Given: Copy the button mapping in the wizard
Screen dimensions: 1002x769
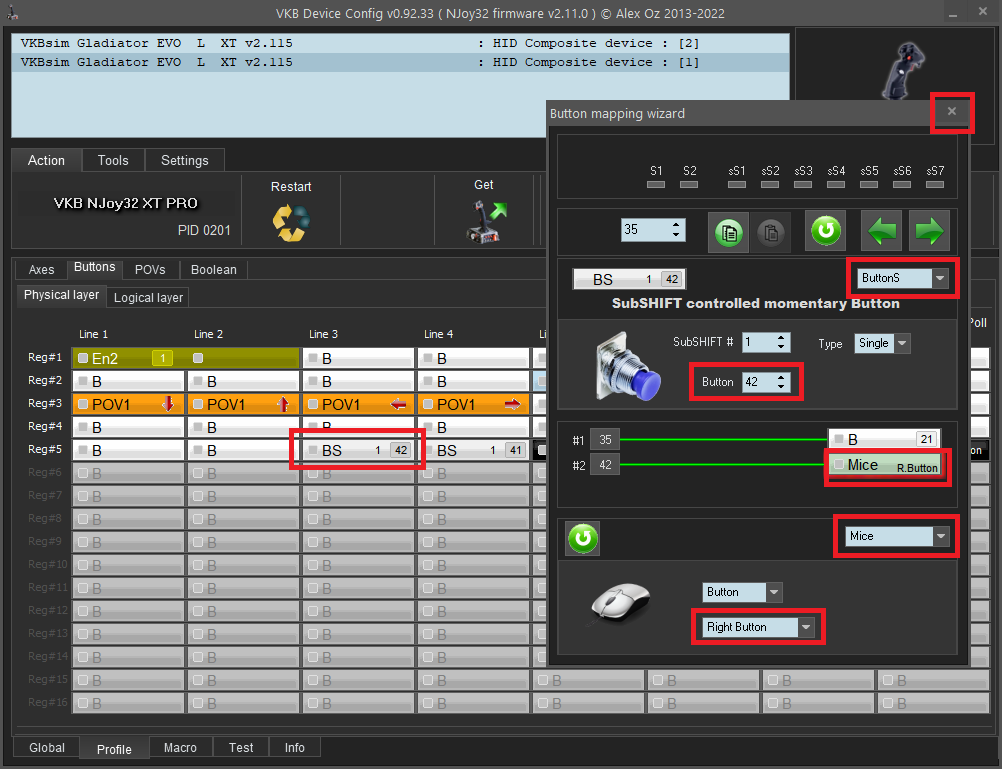Looking at the screenshot, I should pos(728,231).
